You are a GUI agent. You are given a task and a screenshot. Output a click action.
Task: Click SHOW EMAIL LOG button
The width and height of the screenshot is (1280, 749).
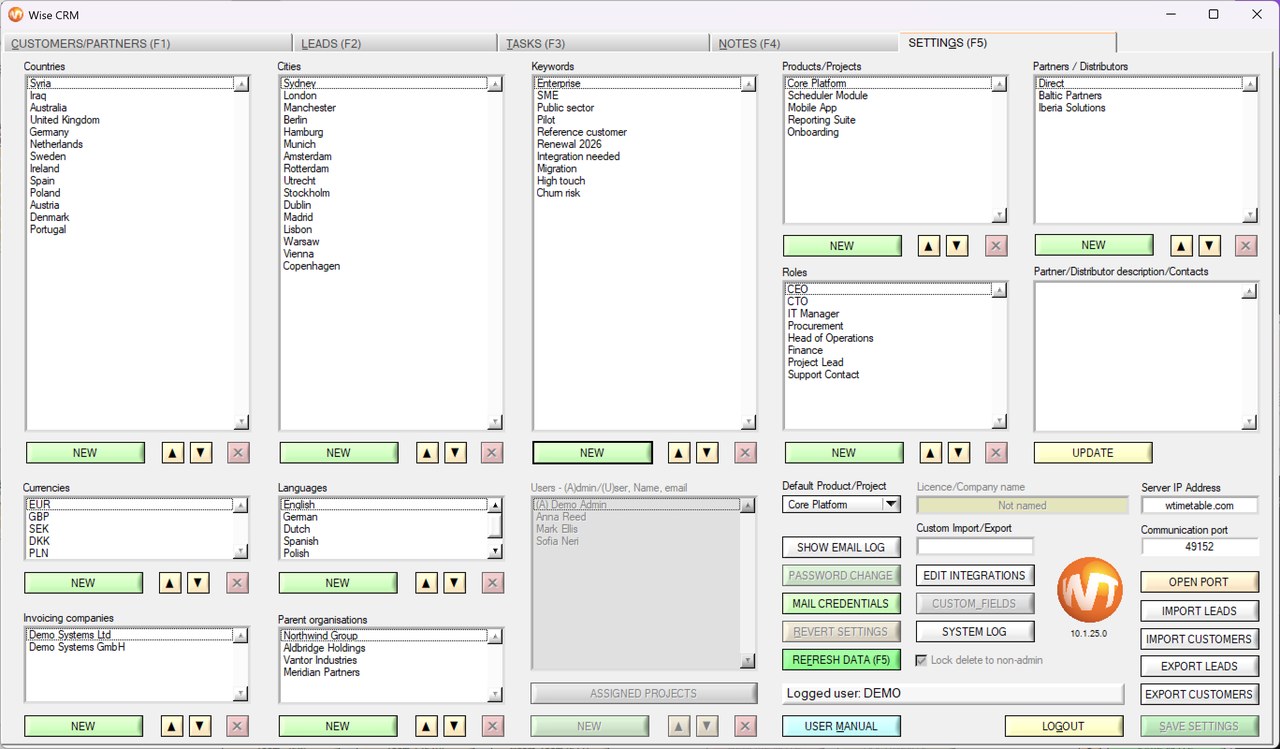click(841, 548)
